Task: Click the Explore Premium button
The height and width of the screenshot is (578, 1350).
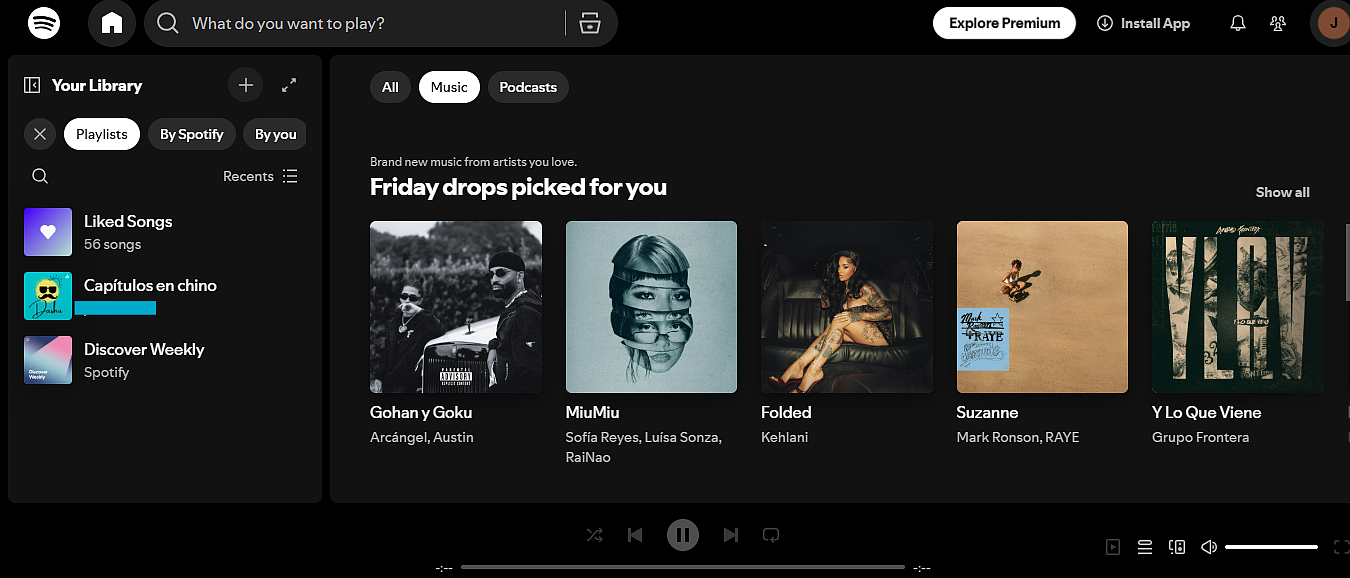Action: tap(1004, 22)
